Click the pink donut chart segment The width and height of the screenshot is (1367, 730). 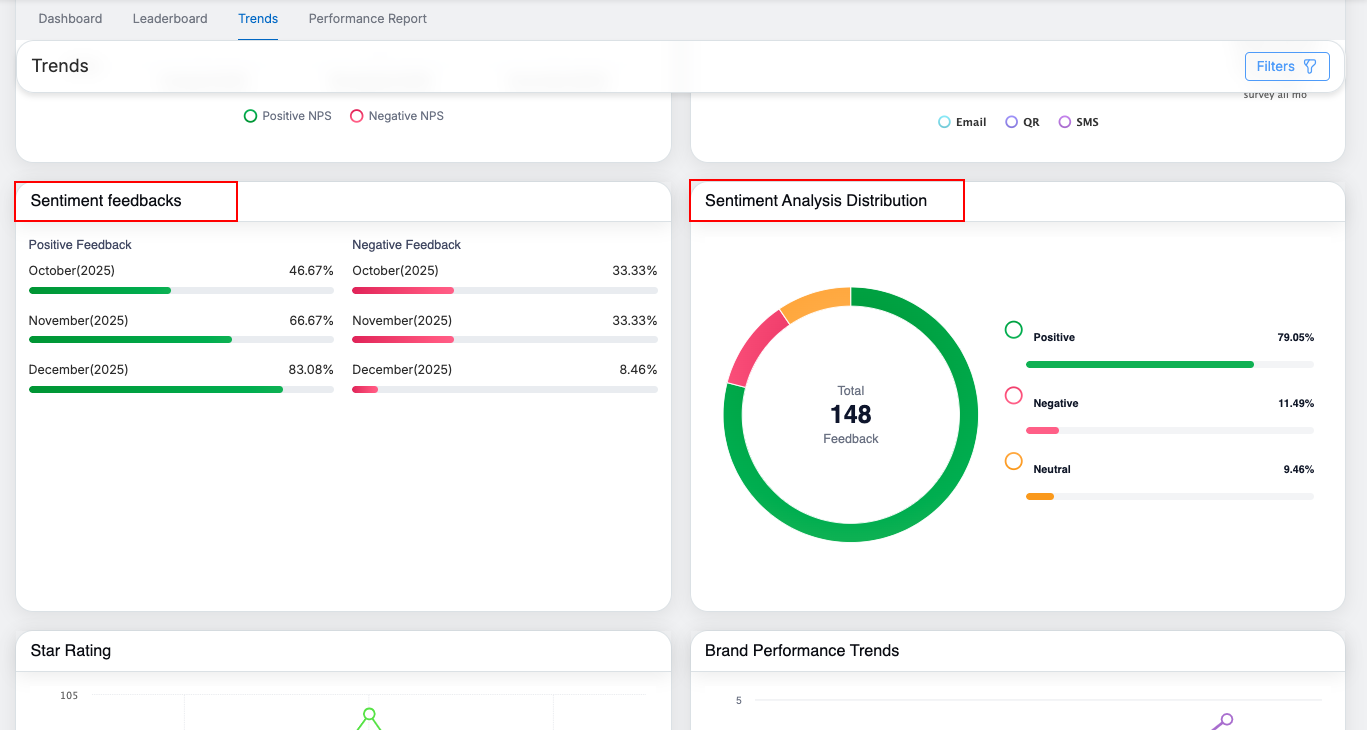[752, 346]
